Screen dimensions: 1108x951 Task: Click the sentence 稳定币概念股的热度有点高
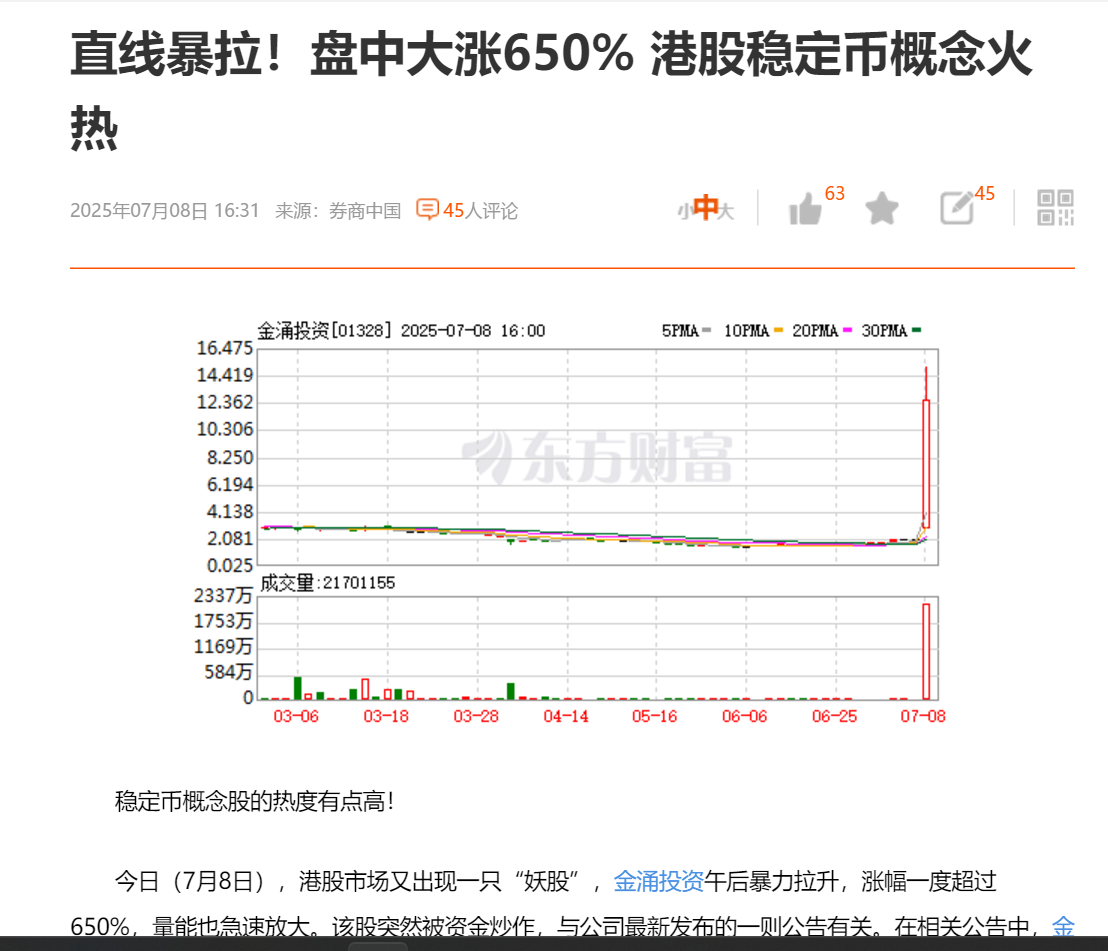point(254,801)
